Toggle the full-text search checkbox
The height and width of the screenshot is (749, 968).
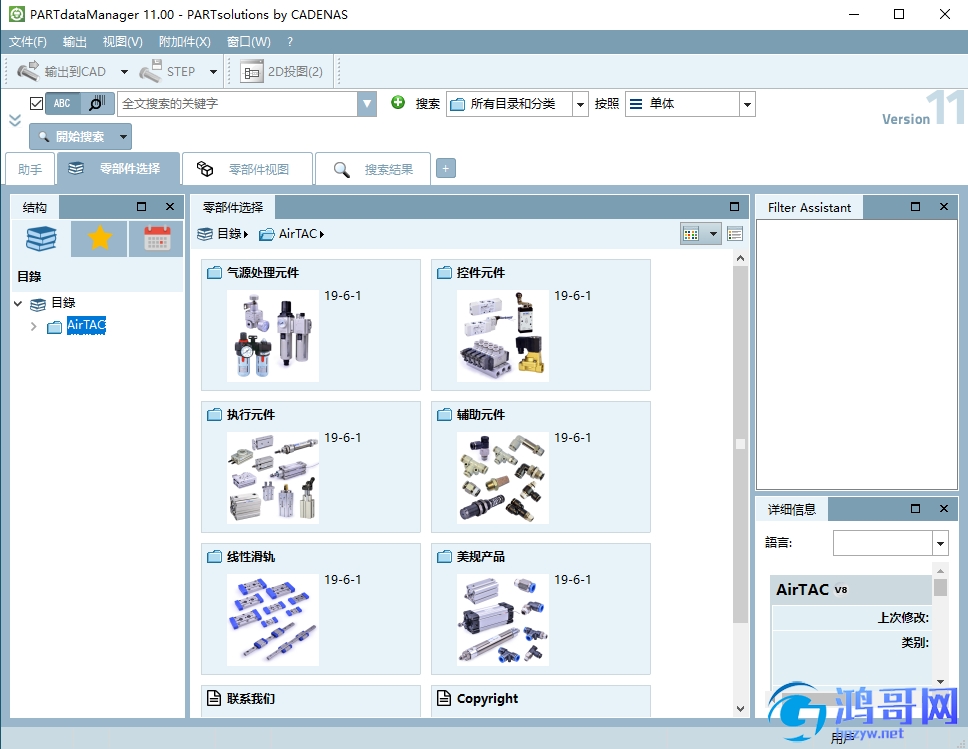pyautogui.click(x=36, y=103)
